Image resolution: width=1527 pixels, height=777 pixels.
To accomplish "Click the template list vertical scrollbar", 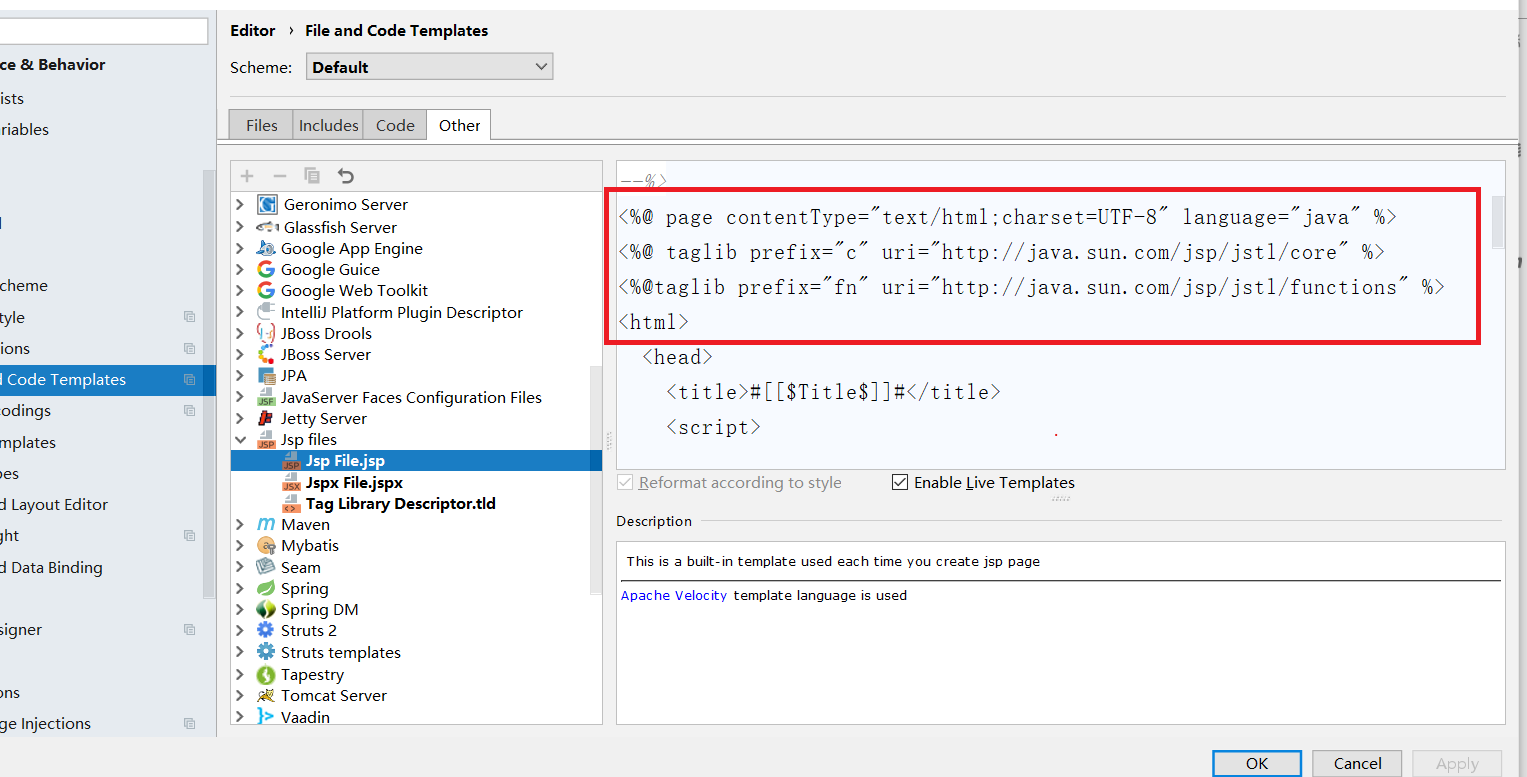I will pyautogui.click(x=596, y=480).
